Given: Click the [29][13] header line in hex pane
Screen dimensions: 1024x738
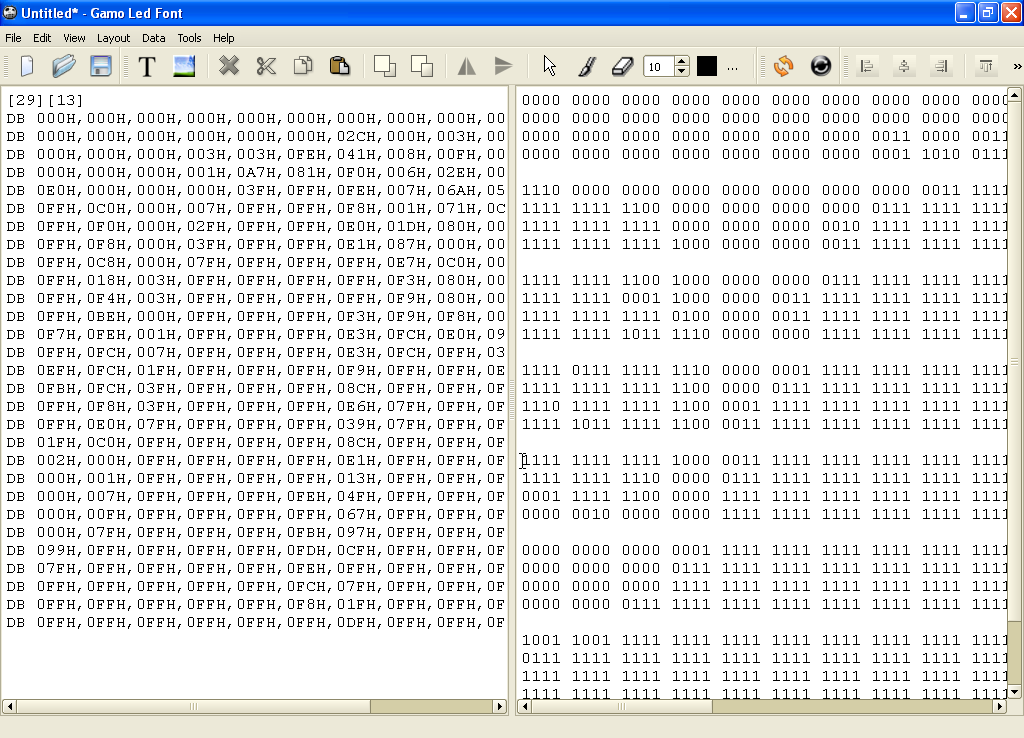Looking at the screenshot, I should click(x=45, y=100).
